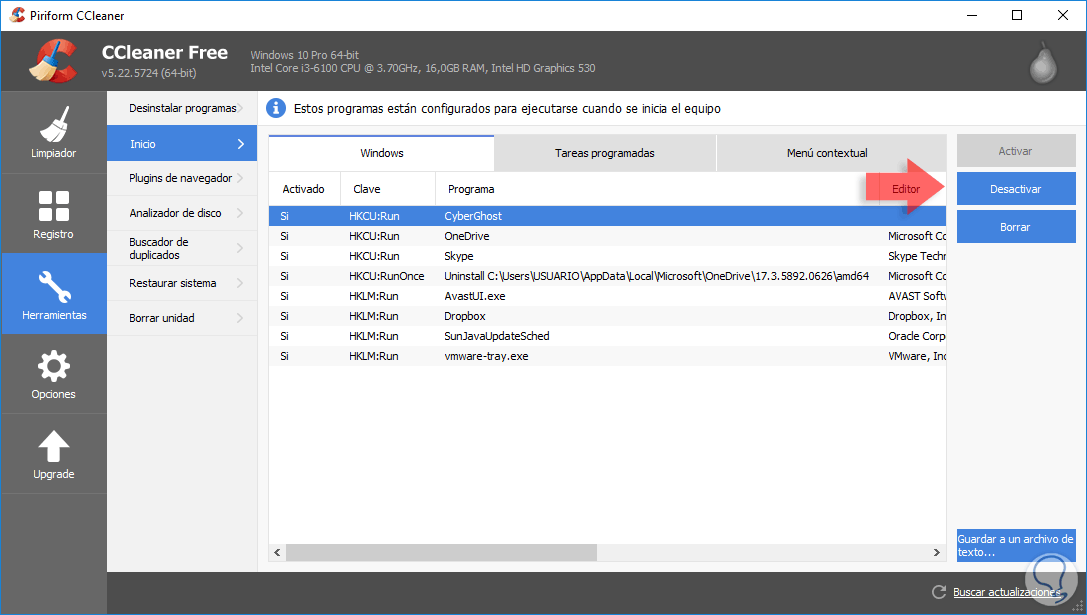The height and width of the screenshot is (615, 1087).
Task: Click Guardar a un archivo de texto button
Action: [1015, 545]
